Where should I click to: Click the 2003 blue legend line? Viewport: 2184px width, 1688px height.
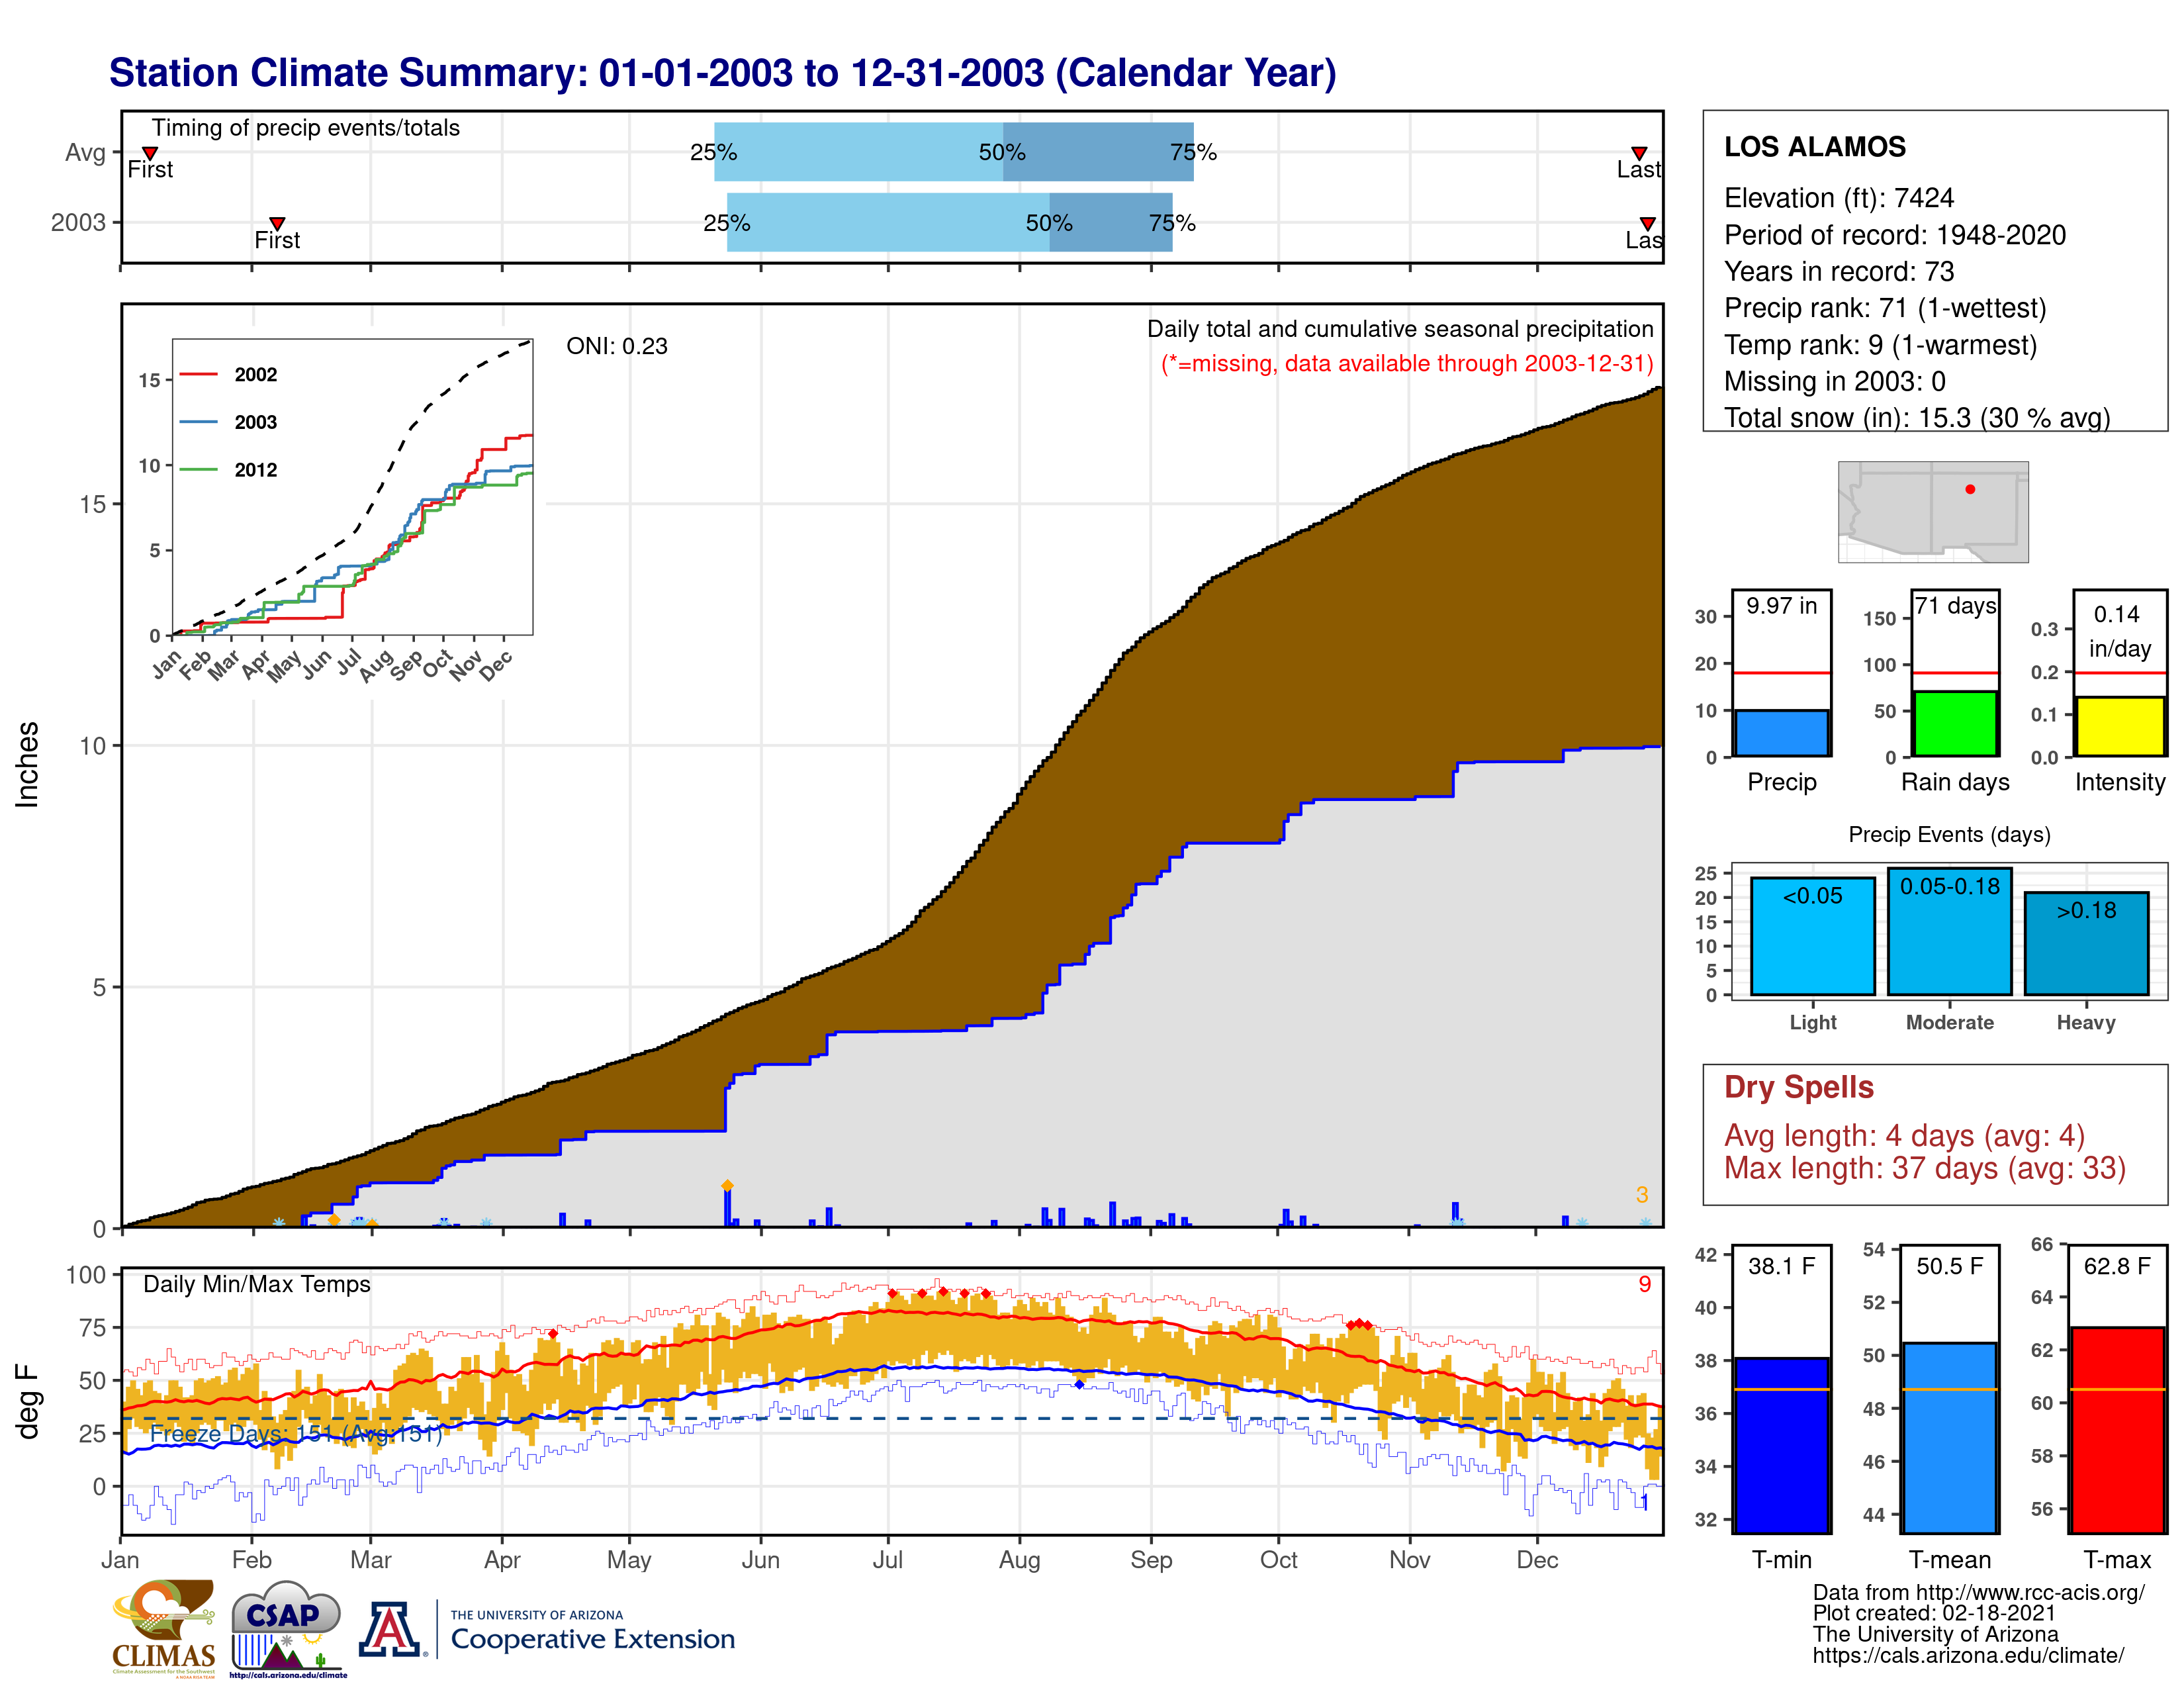198,422
